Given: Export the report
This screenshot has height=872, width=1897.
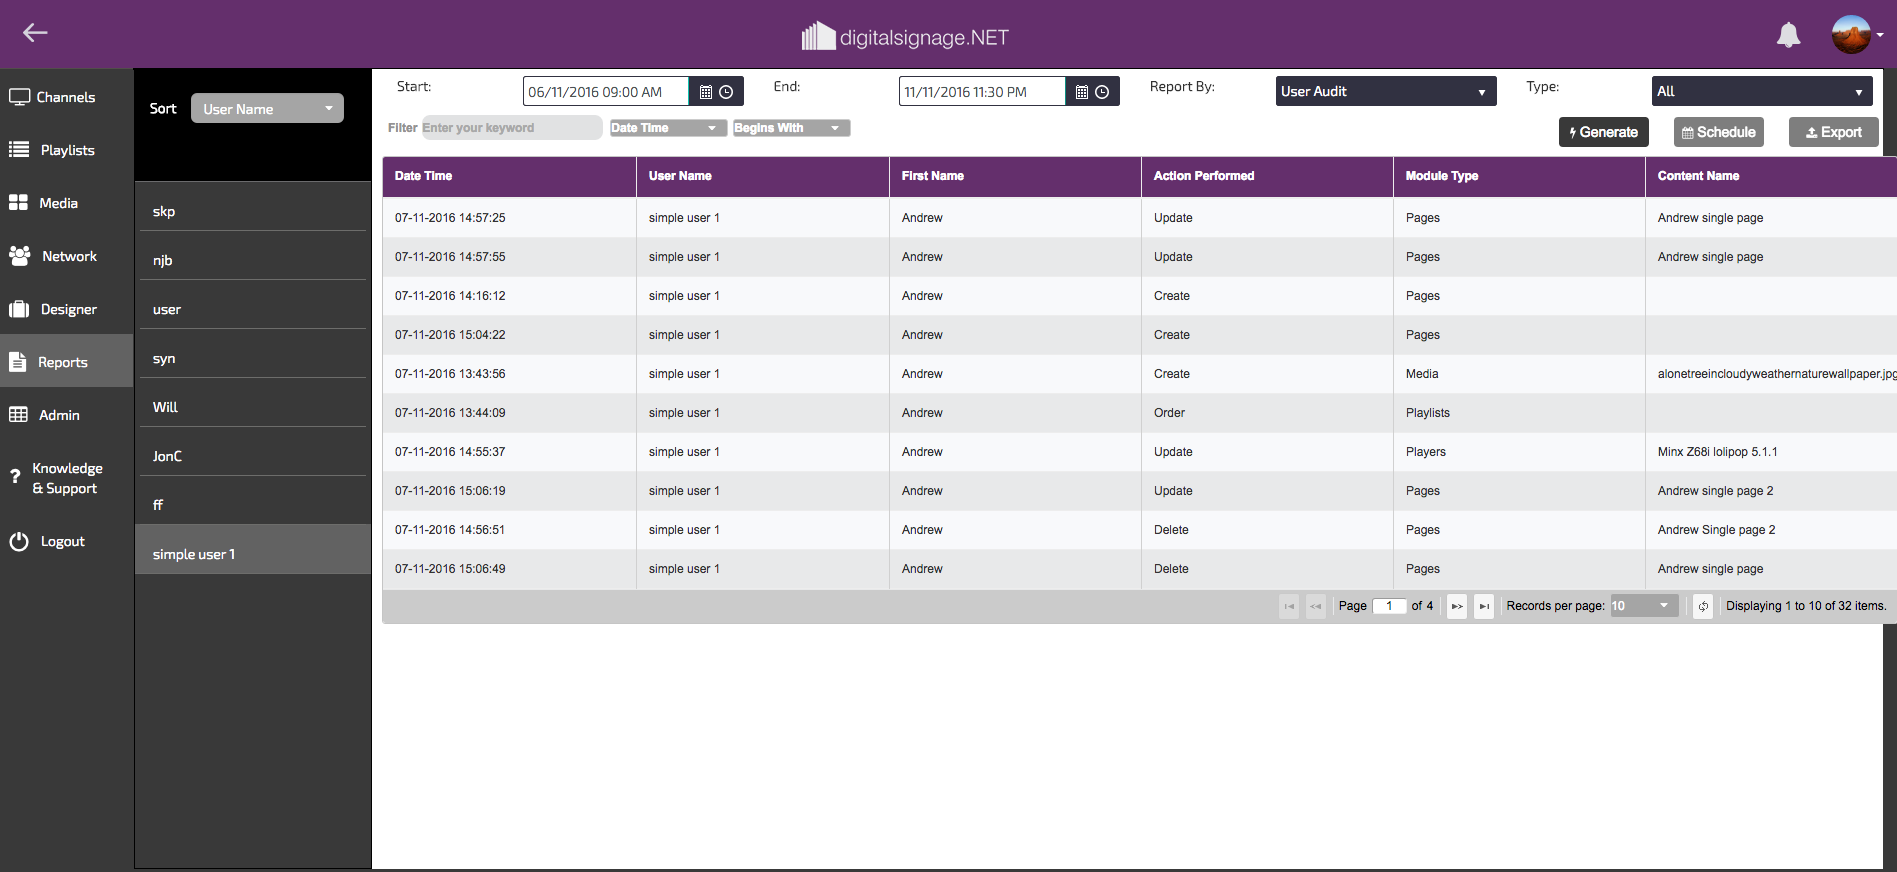Looking at the screenshot, I should [1834, 132].
